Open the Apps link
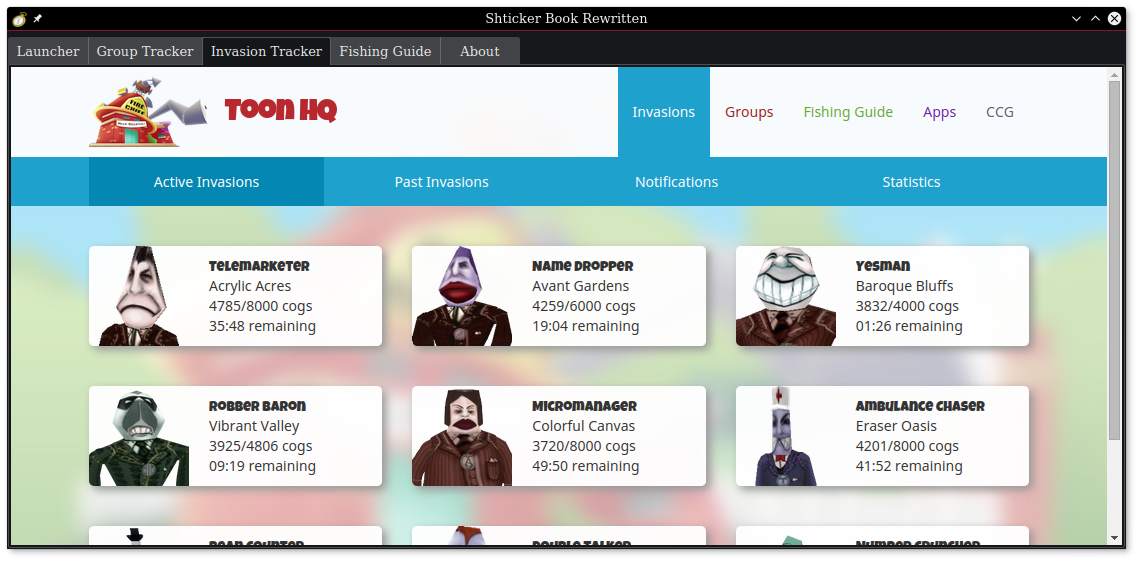This screenshot has width=1139, height=562. pyautogui.click(x=939, y=113)
